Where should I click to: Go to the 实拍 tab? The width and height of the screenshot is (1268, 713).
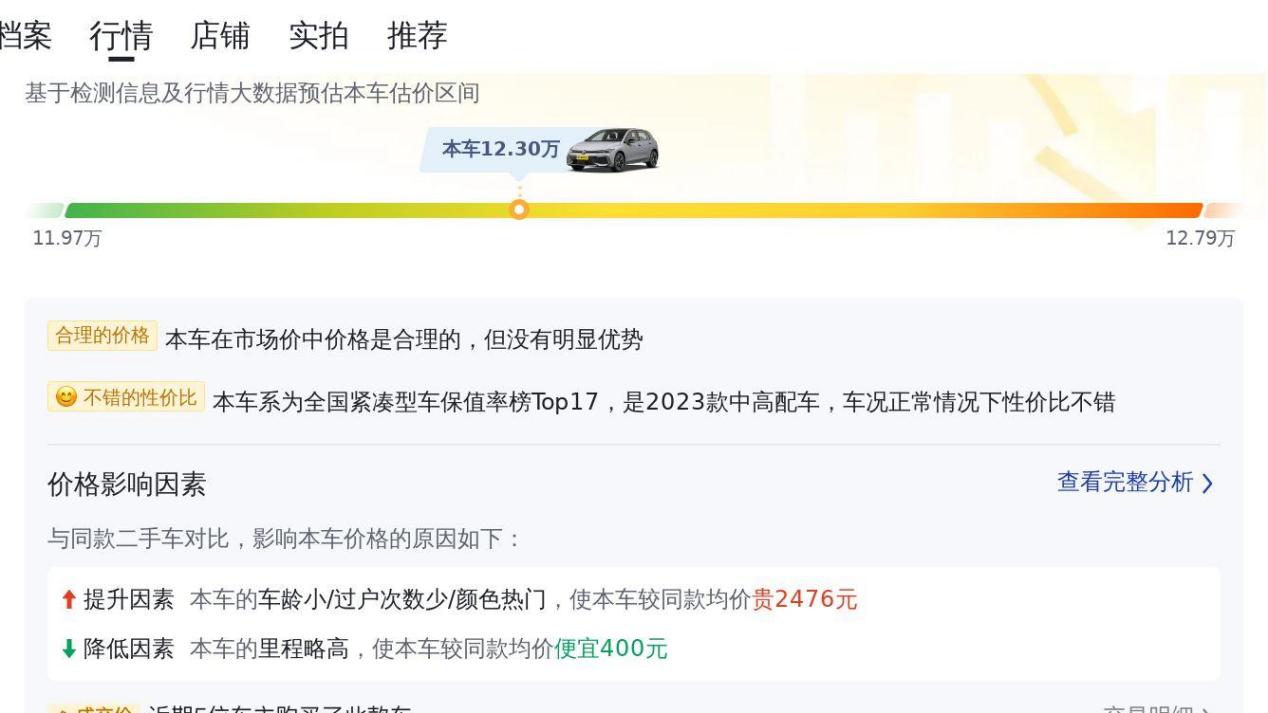point(318,36)
